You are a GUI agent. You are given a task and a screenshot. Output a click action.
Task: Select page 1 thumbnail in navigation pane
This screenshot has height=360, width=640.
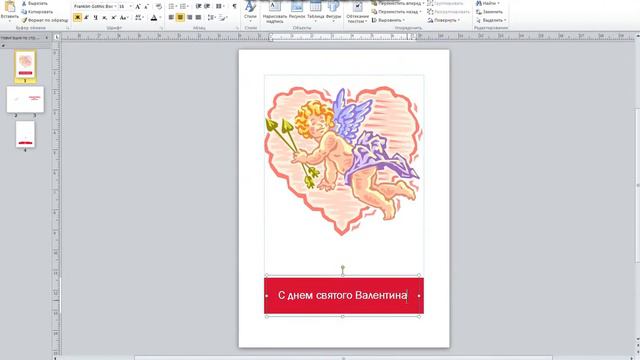25,64
